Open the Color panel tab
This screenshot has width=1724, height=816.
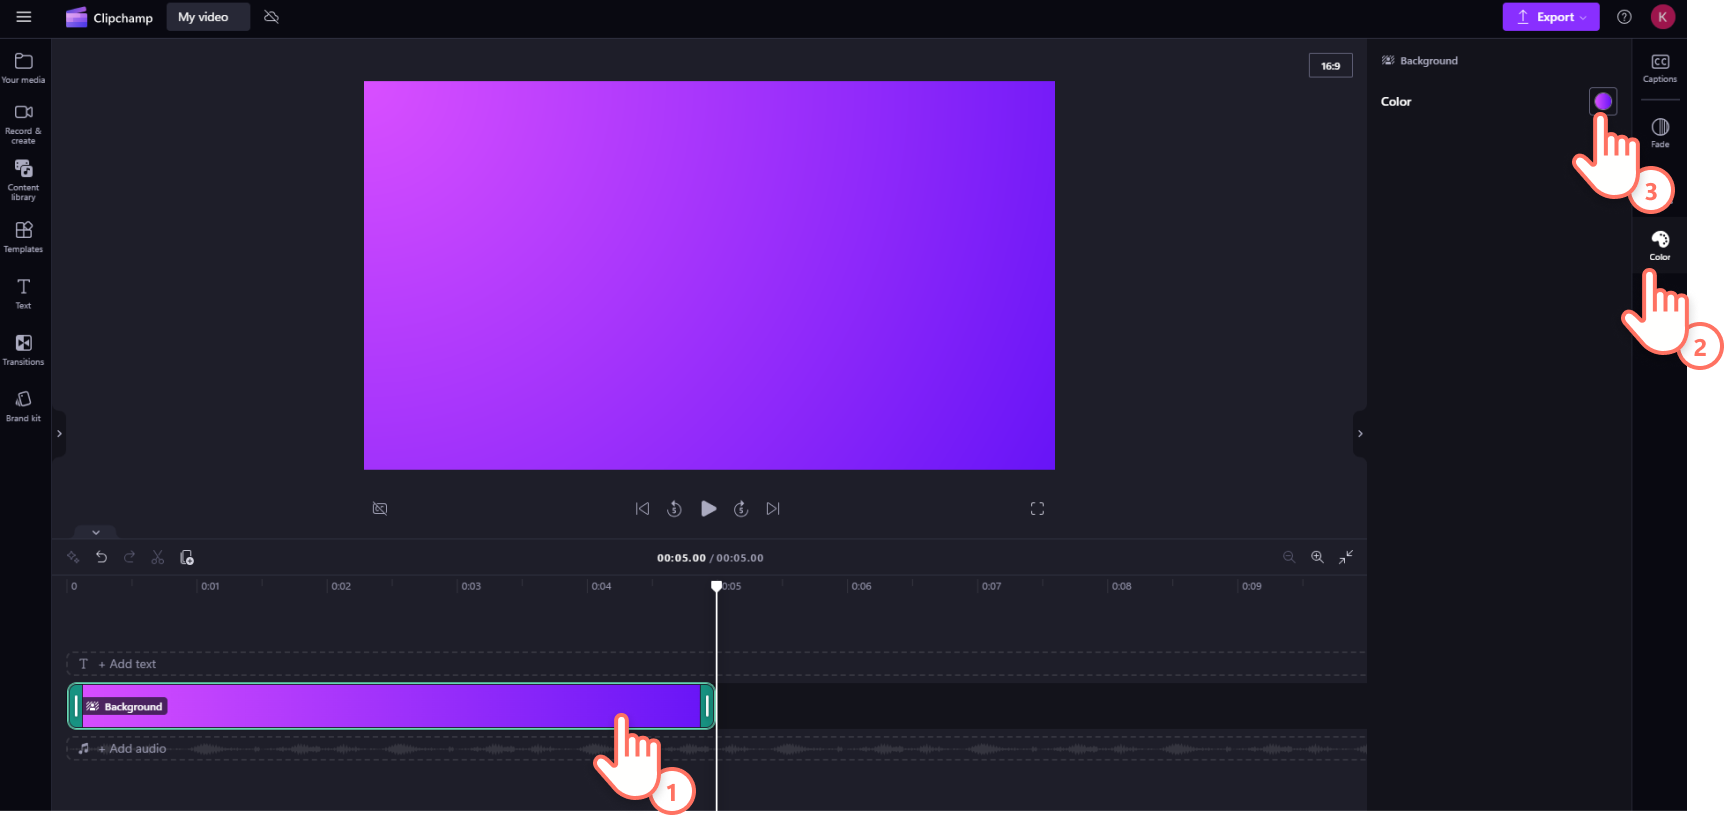tap(1660, 245)
